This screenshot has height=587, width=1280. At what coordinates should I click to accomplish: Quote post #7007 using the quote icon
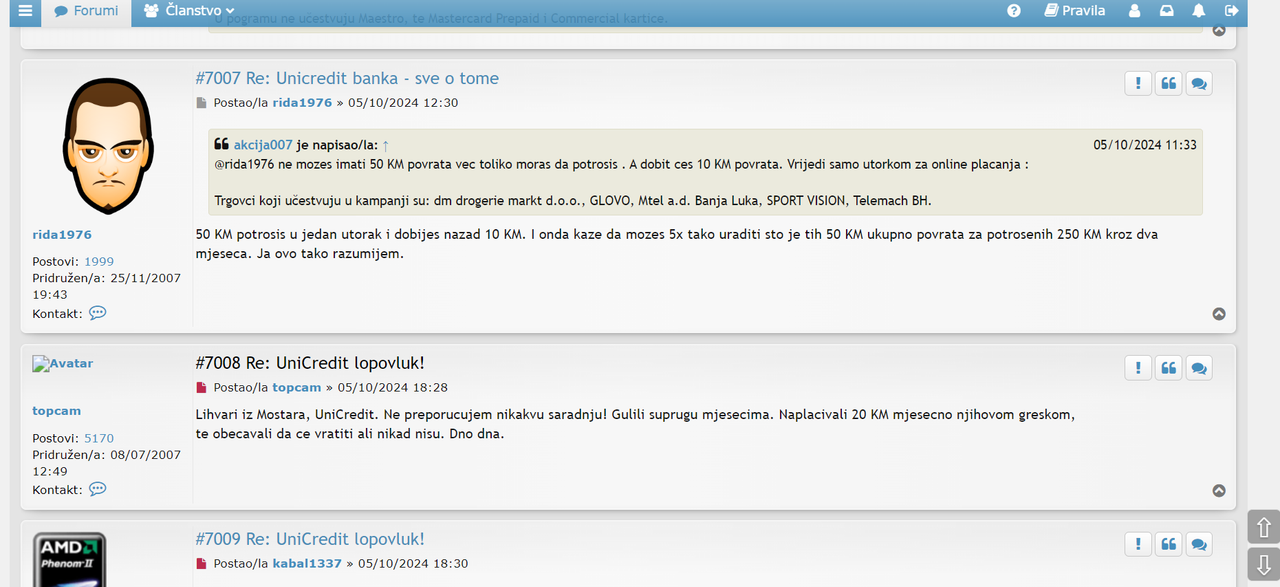tap(1168, 83)
